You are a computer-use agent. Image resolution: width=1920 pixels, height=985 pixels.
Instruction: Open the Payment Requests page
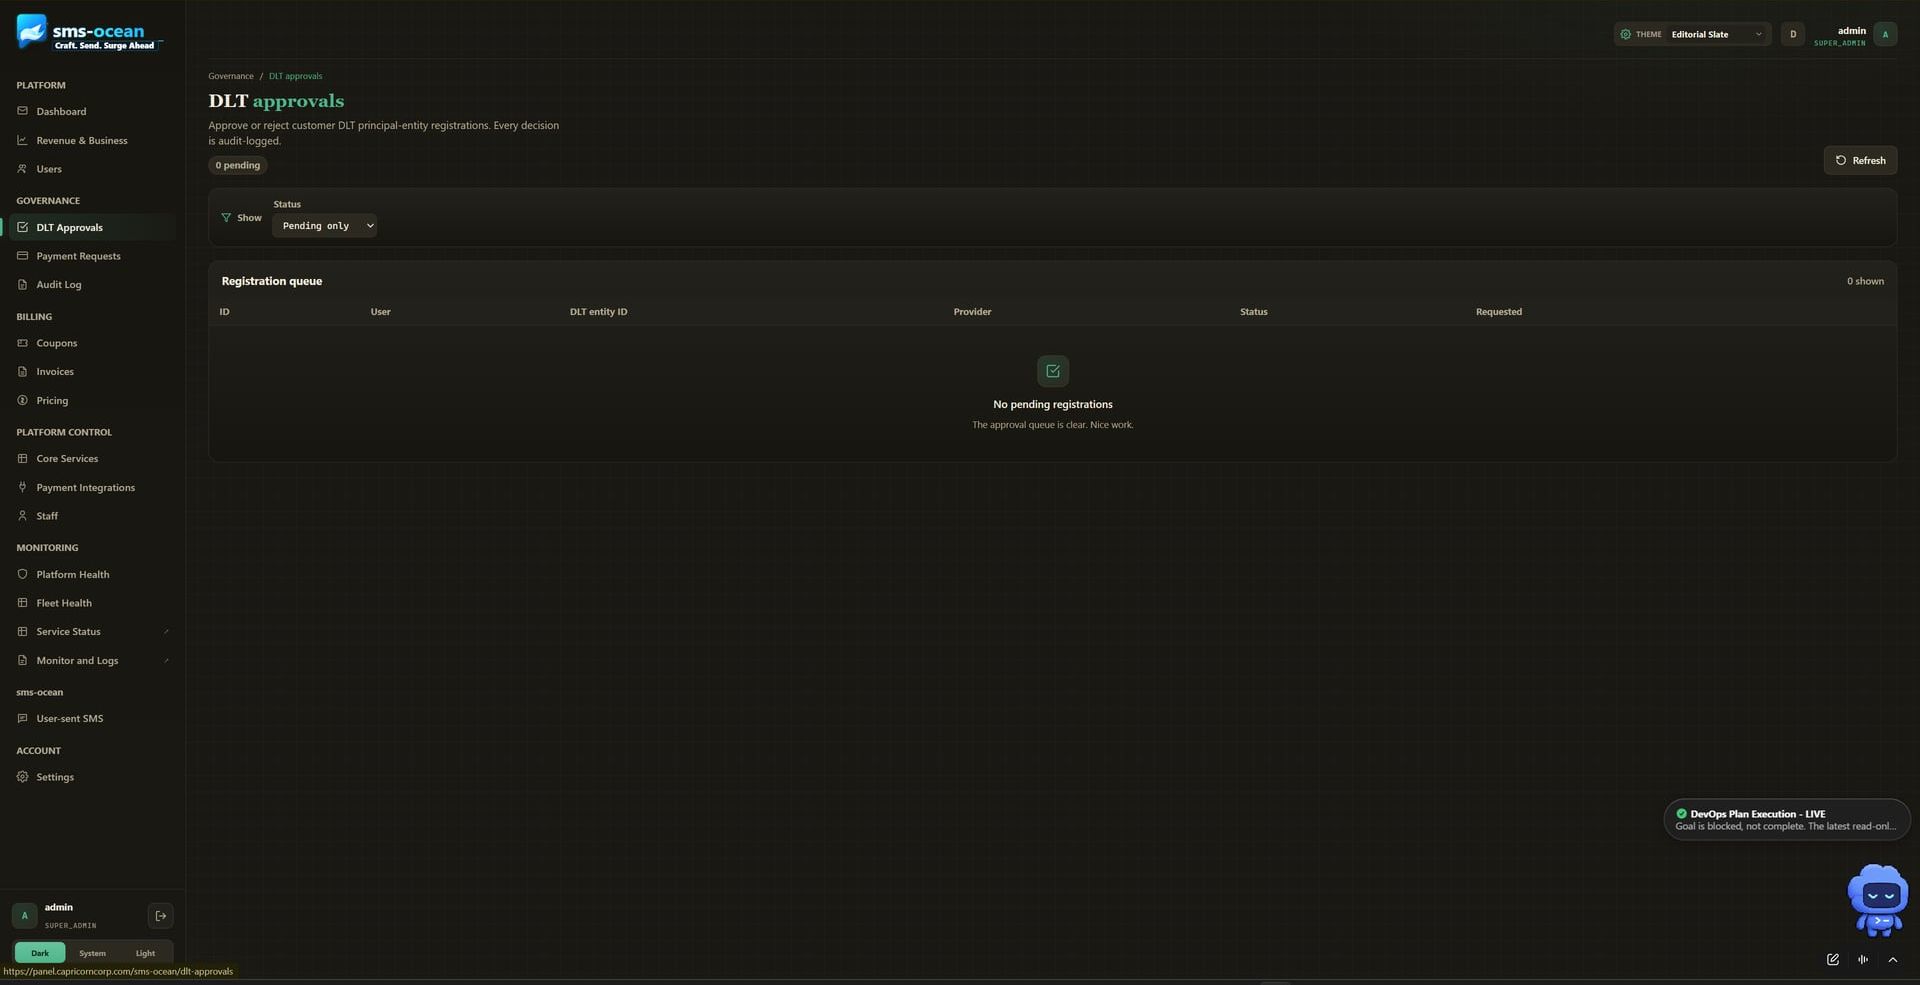pyautogui.click(x=92, y=256)
